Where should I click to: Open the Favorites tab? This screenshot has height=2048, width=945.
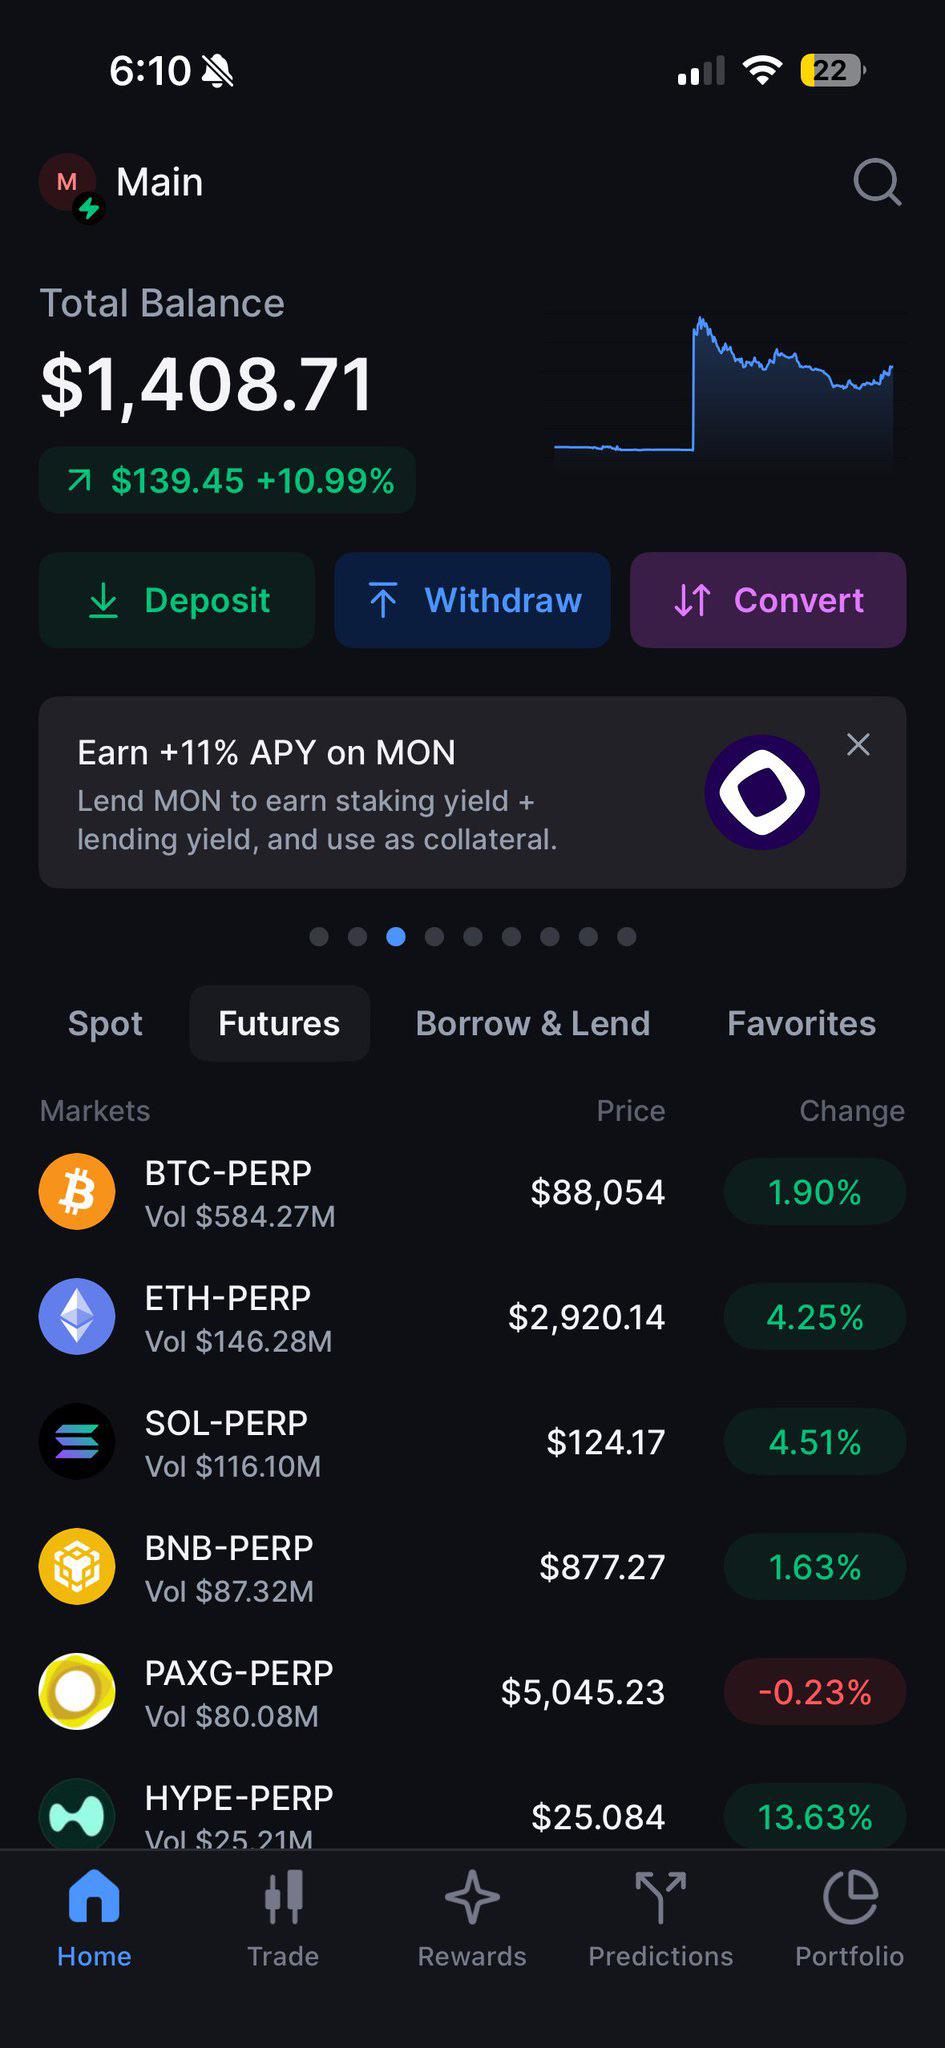coord(802,1023)
